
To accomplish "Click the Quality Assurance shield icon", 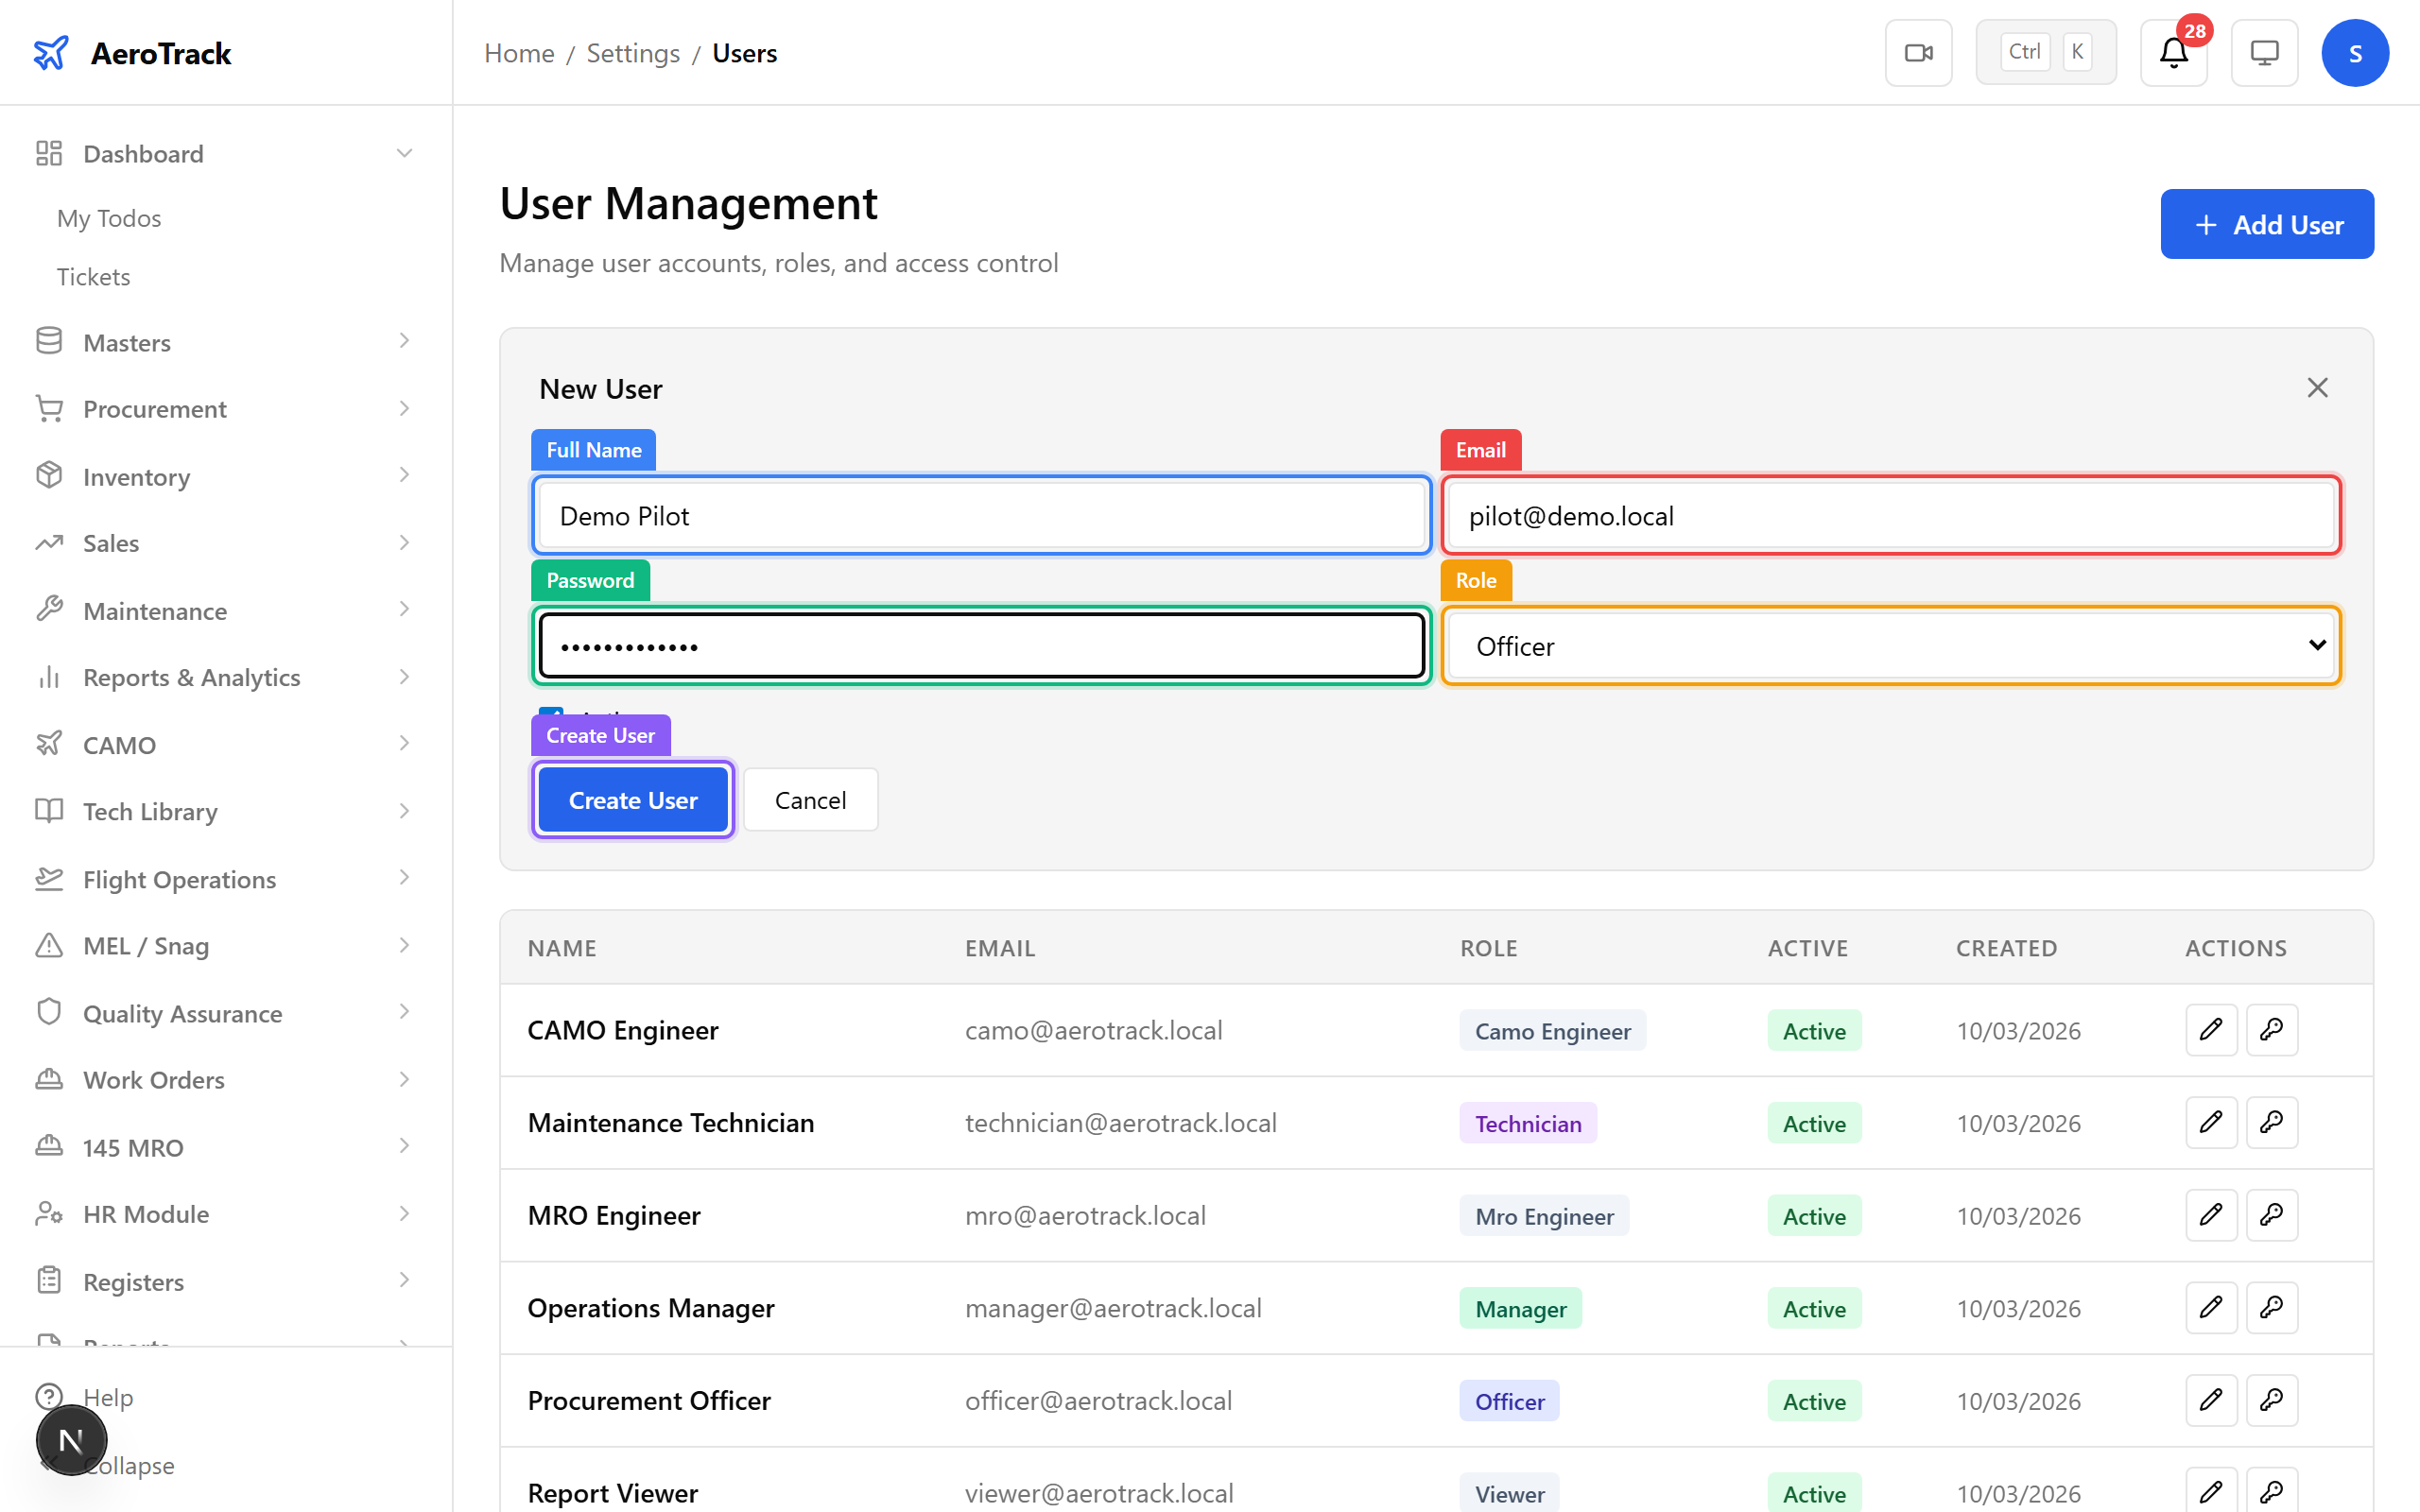I will pos(49,1012).
